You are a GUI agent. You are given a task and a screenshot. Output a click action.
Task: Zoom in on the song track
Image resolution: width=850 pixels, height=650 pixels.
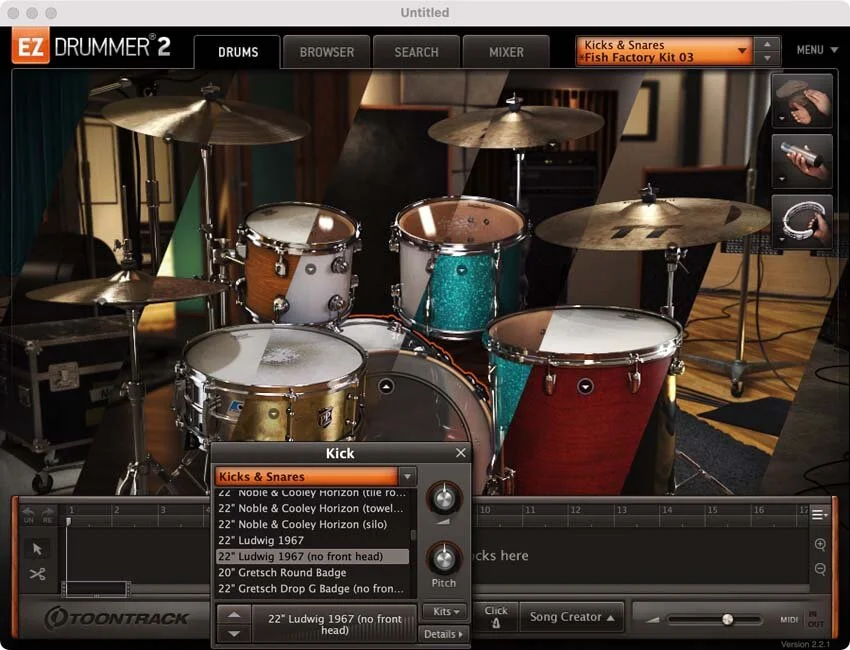[820, 545]
